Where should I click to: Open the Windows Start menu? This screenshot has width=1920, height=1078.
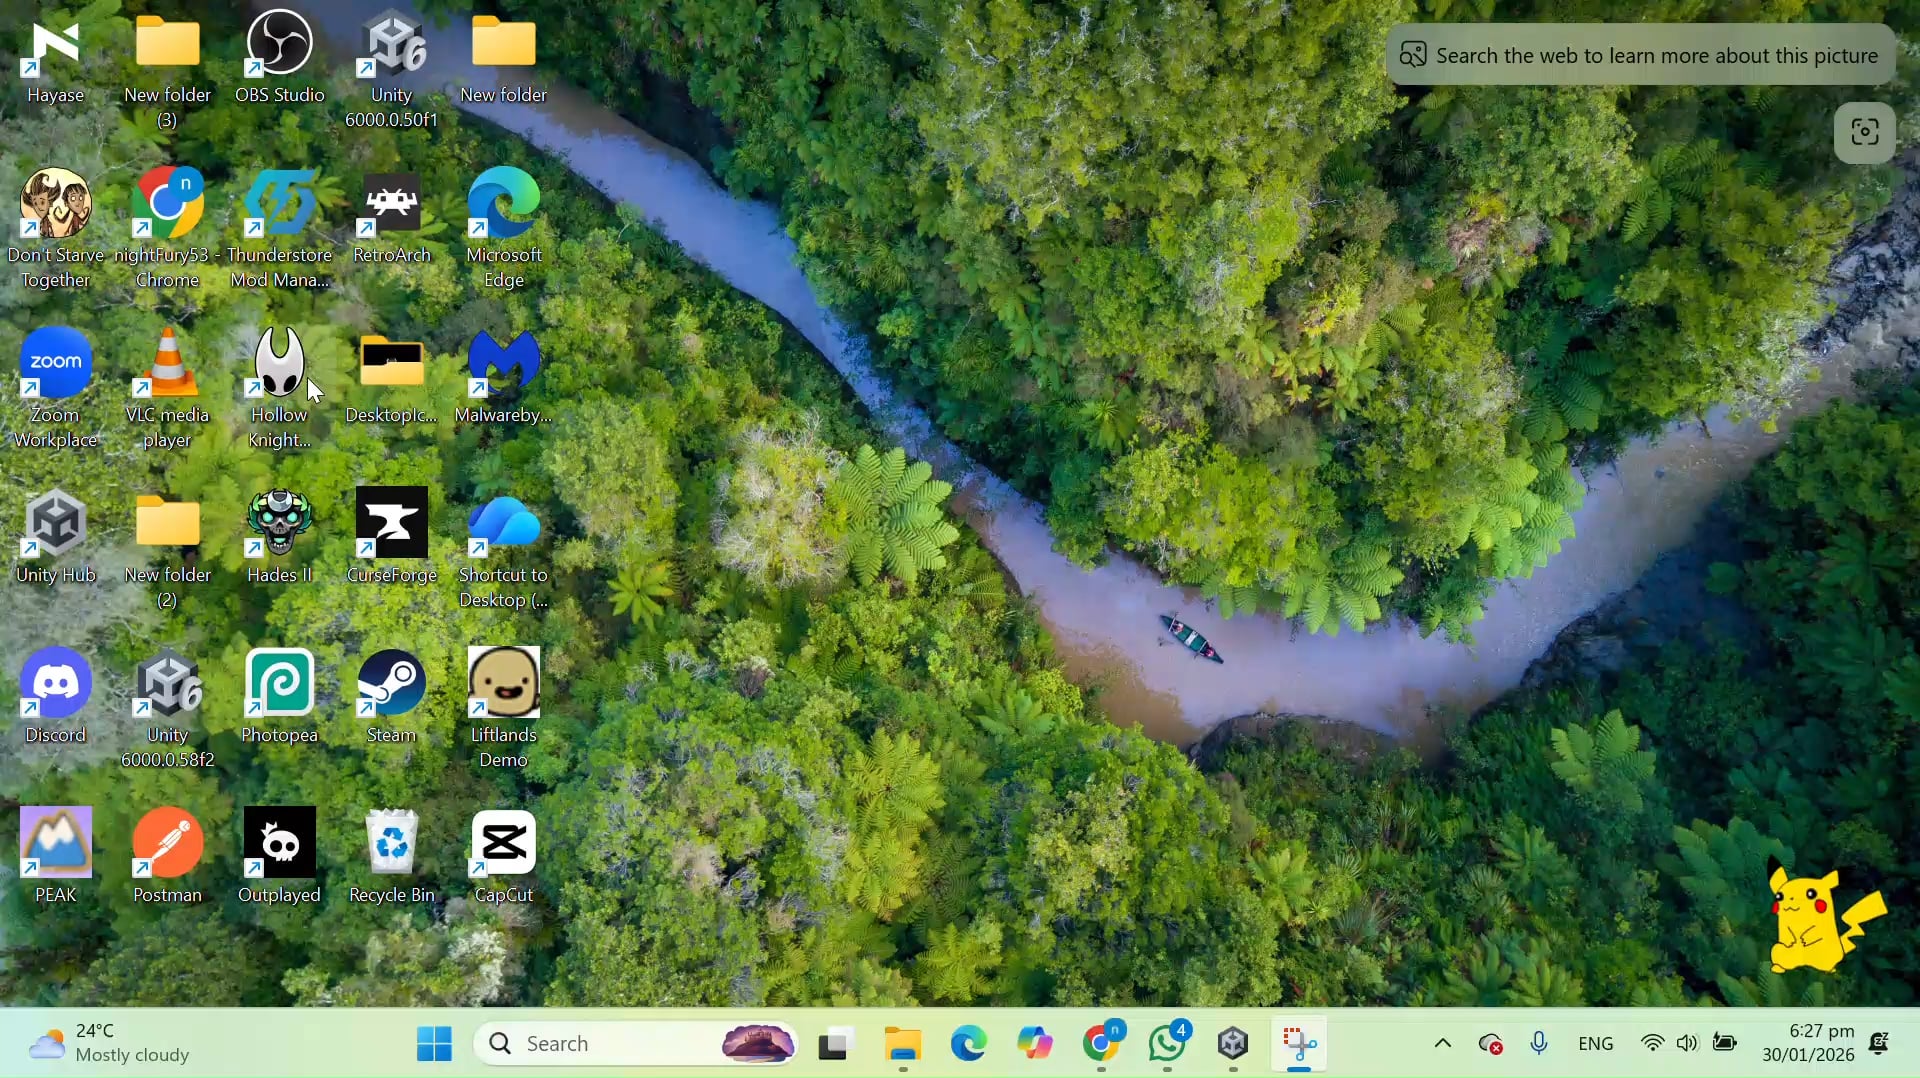[434, 1044]
